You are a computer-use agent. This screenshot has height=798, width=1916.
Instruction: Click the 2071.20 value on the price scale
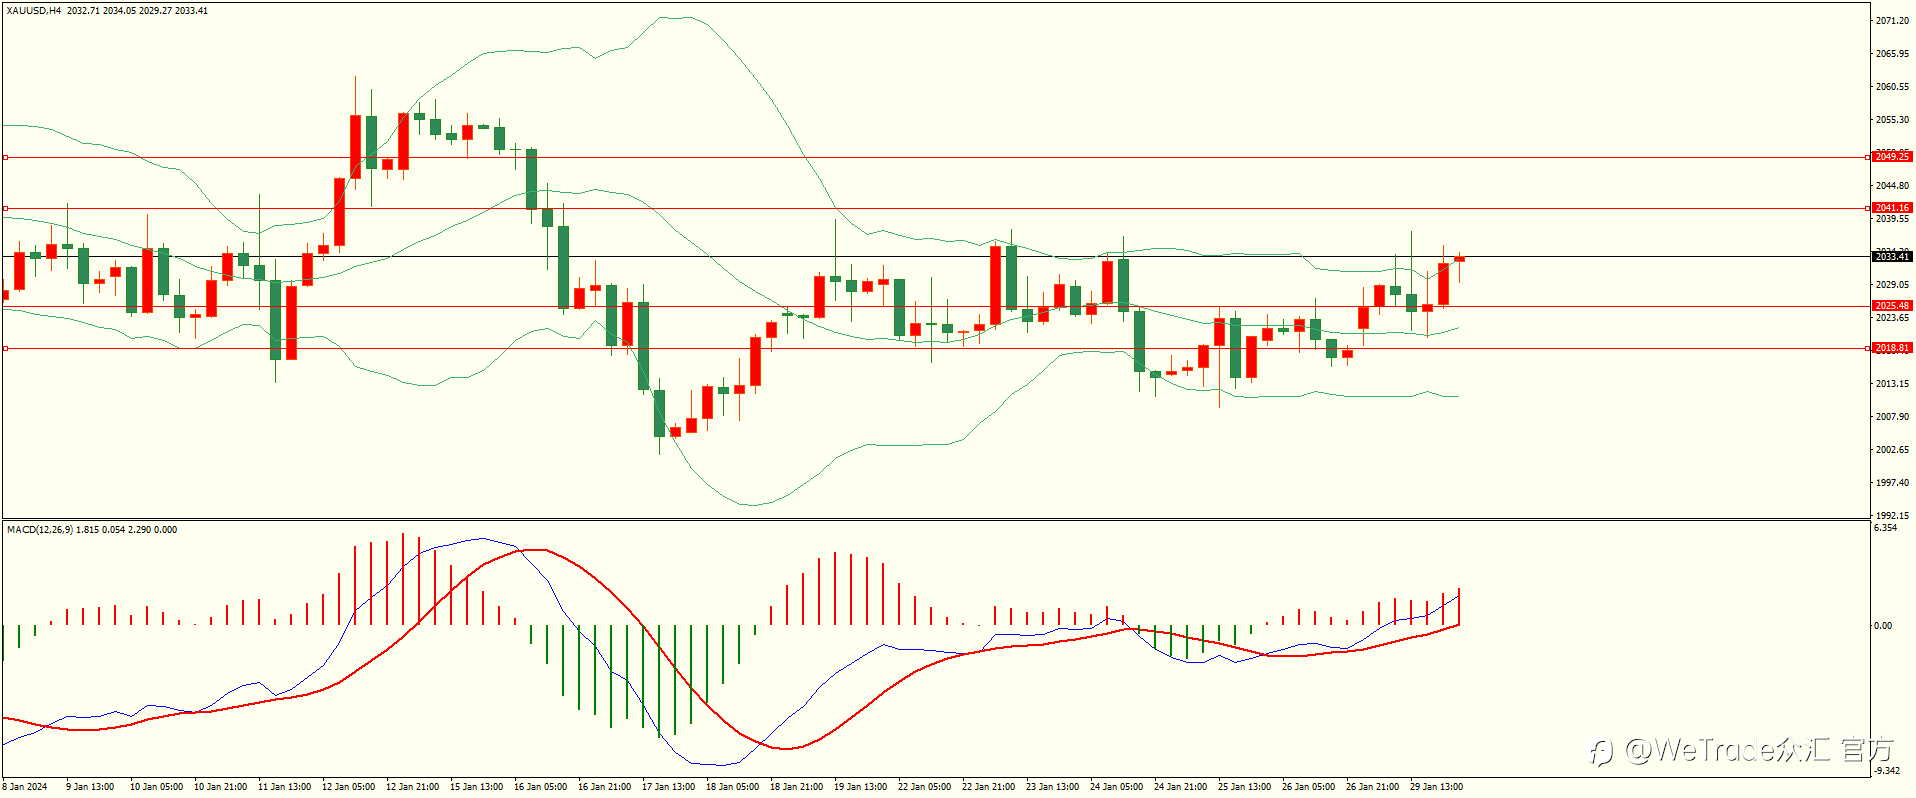[x=1891, y=21]
